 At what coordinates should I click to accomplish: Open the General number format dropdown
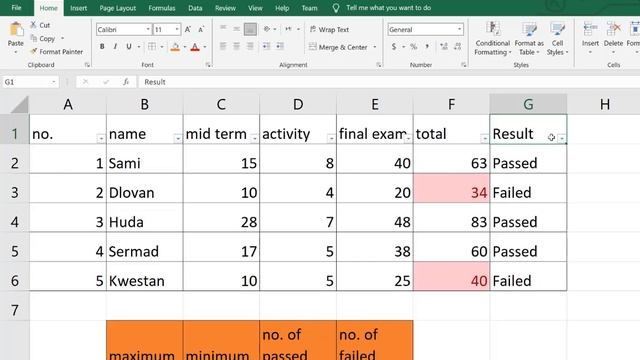coord(460,29)
